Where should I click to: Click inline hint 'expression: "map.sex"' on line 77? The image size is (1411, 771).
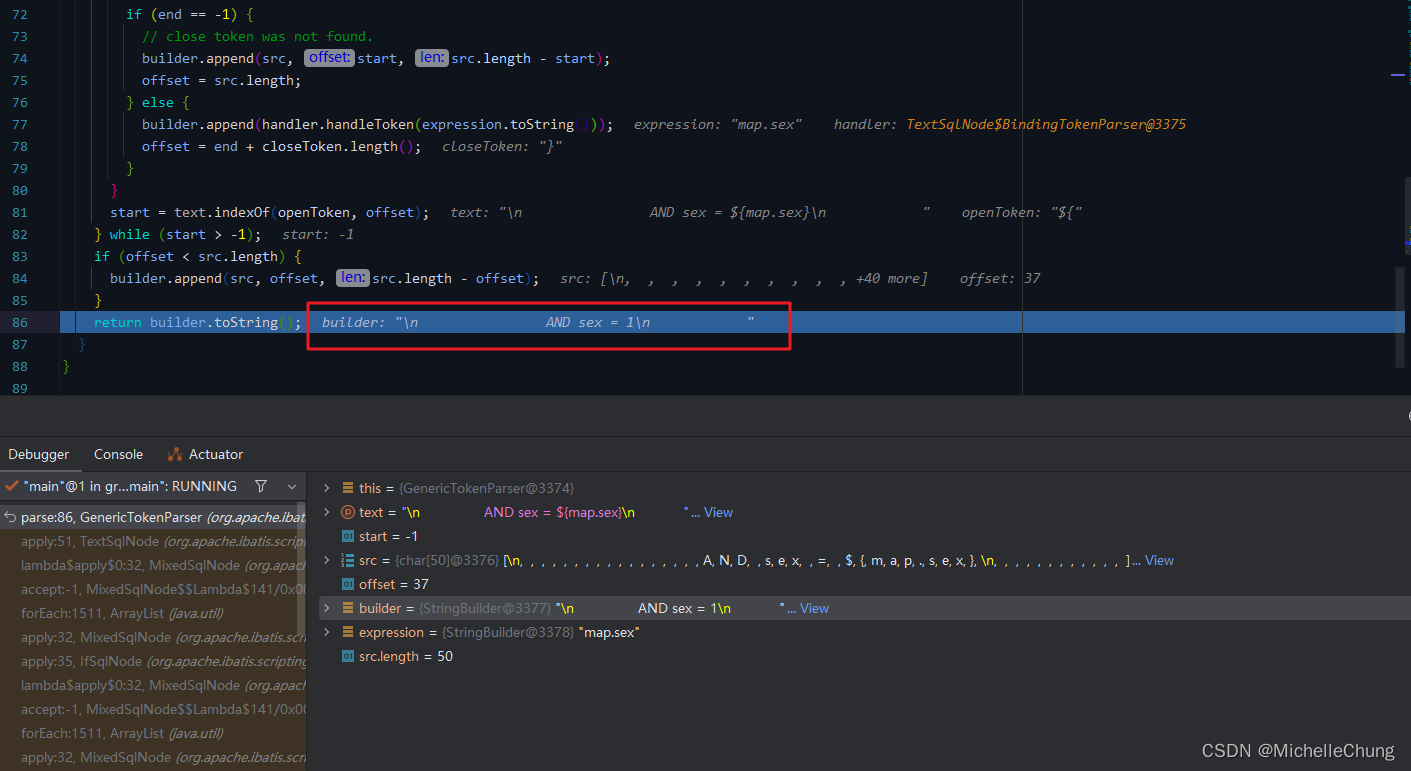pyautogui.click(x=718, y=124)
